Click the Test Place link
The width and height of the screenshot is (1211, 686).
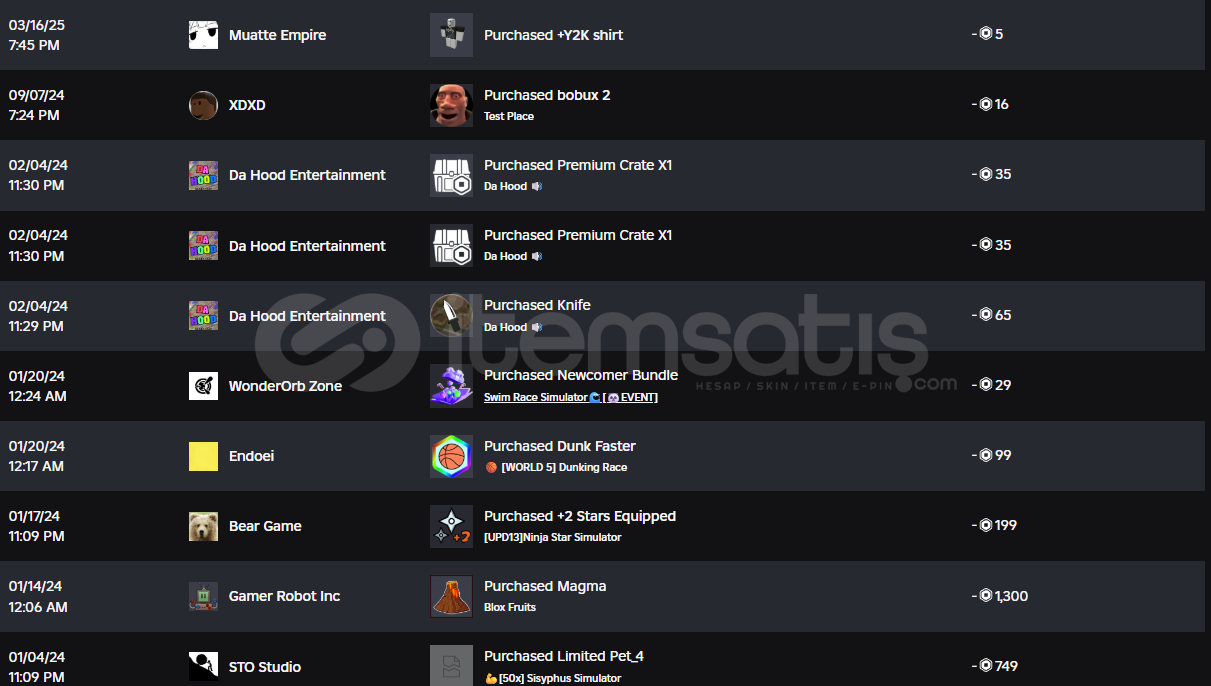(509, 116)
